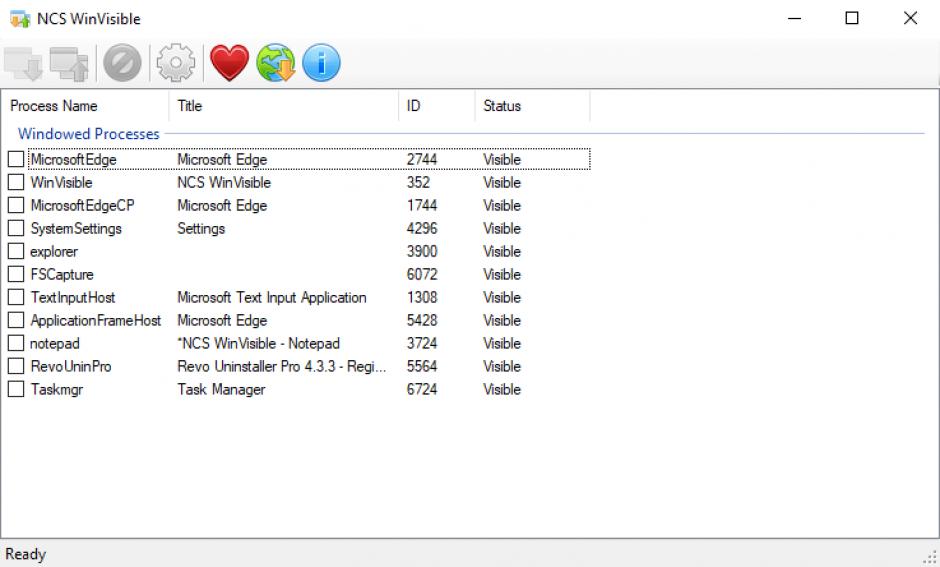Screen dimensions: 940x567
Task: Click ID 6072 of FSCapture
Action: point(422,274)
